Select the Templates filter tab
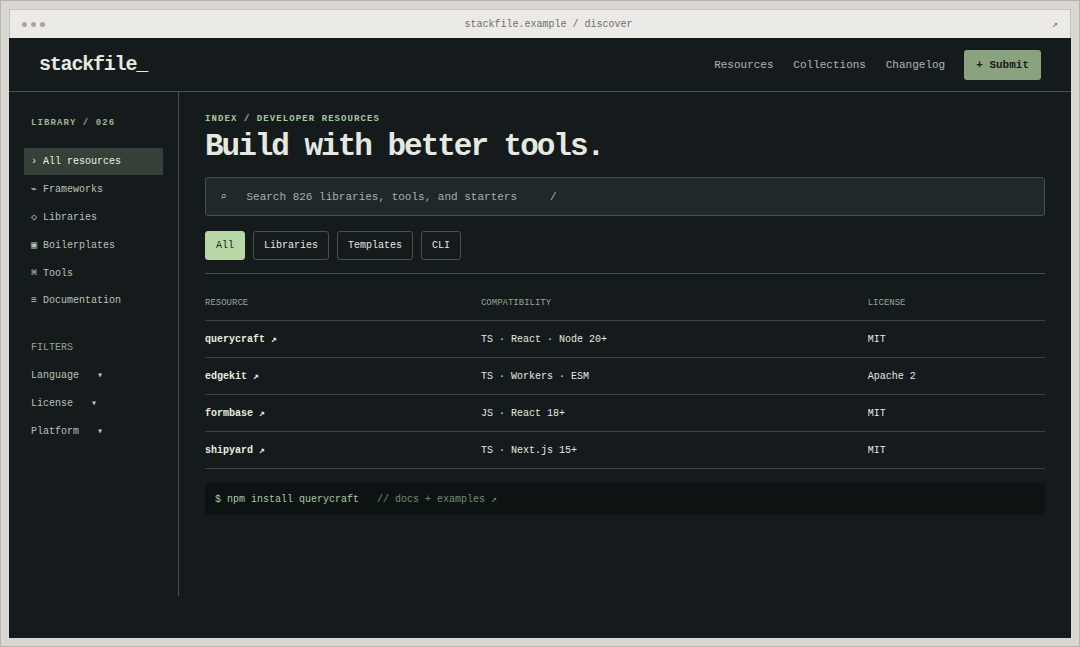 tap(375, 245)
